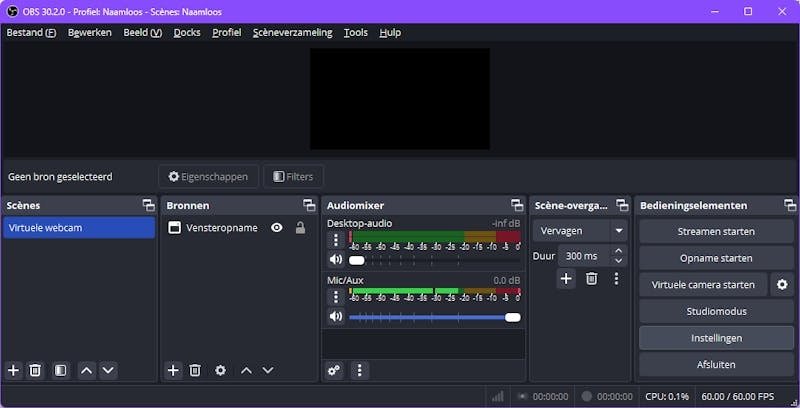Screen dimensions: 800x408
Task: Add a scene transition with plus
Action: pyautogui.click(x=566, y=278)
